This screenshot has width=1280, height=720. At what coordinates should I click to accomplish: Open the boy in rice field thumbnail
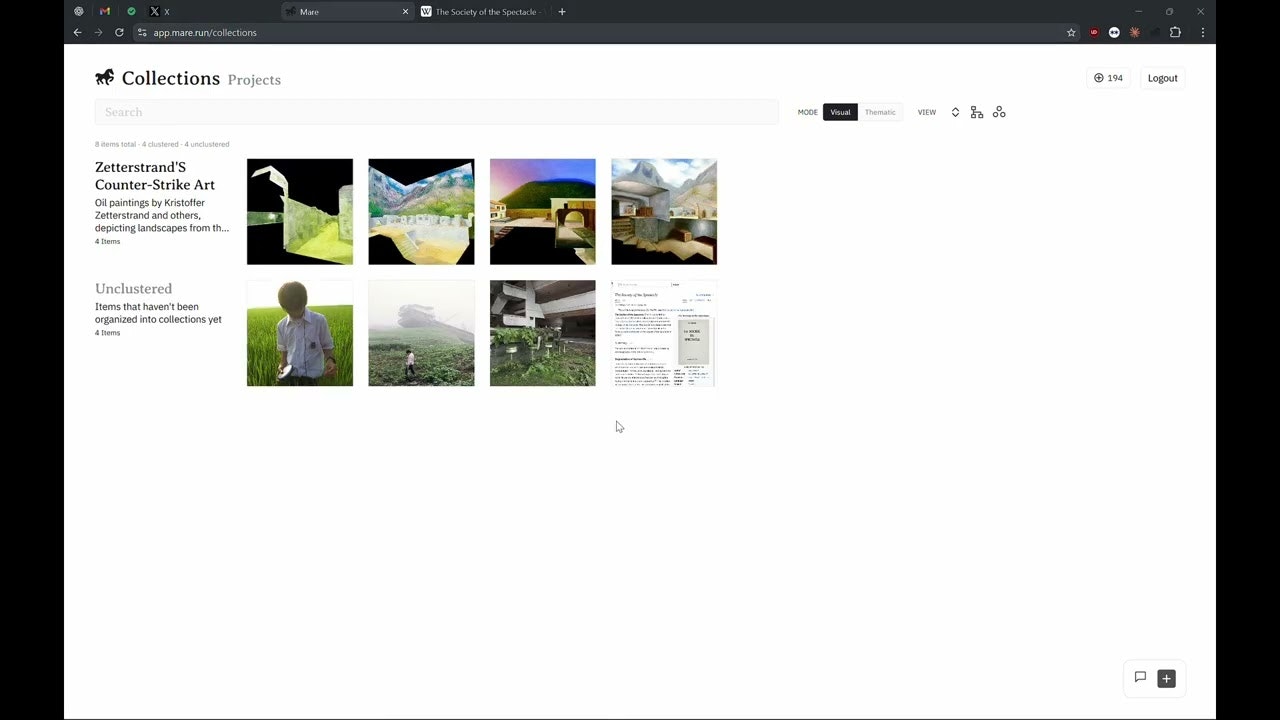pos(299,333)
